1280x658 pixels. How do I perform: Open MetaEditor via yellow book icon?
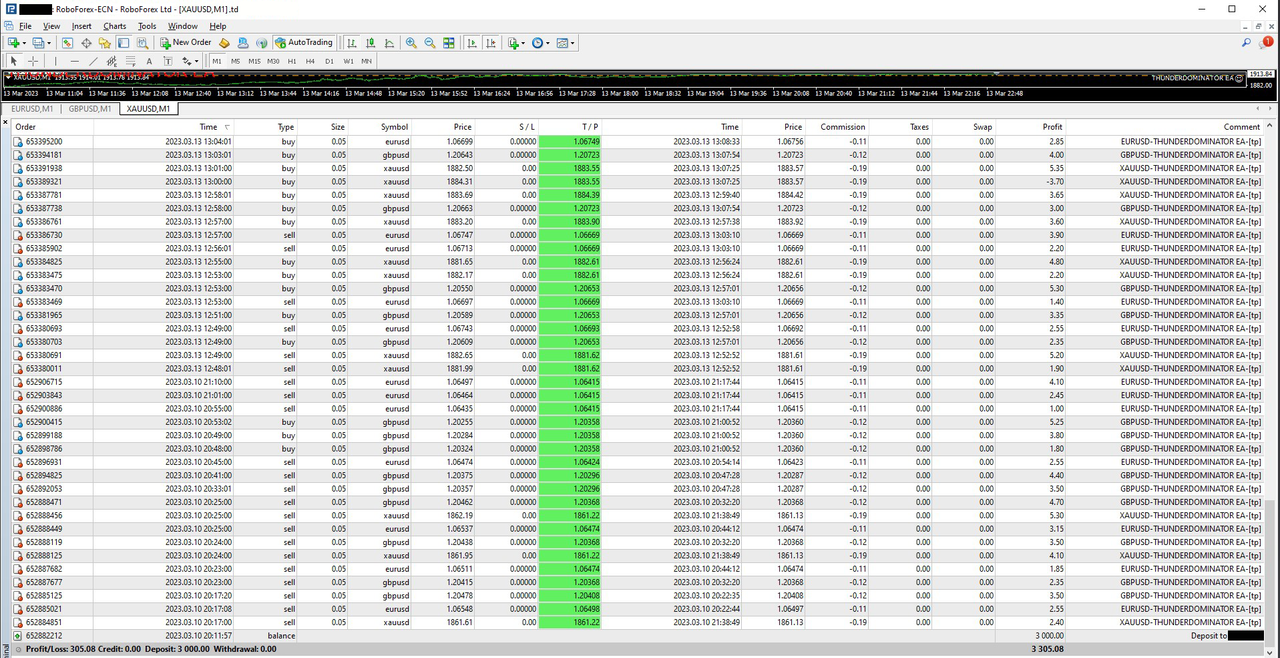coord(224,43)
